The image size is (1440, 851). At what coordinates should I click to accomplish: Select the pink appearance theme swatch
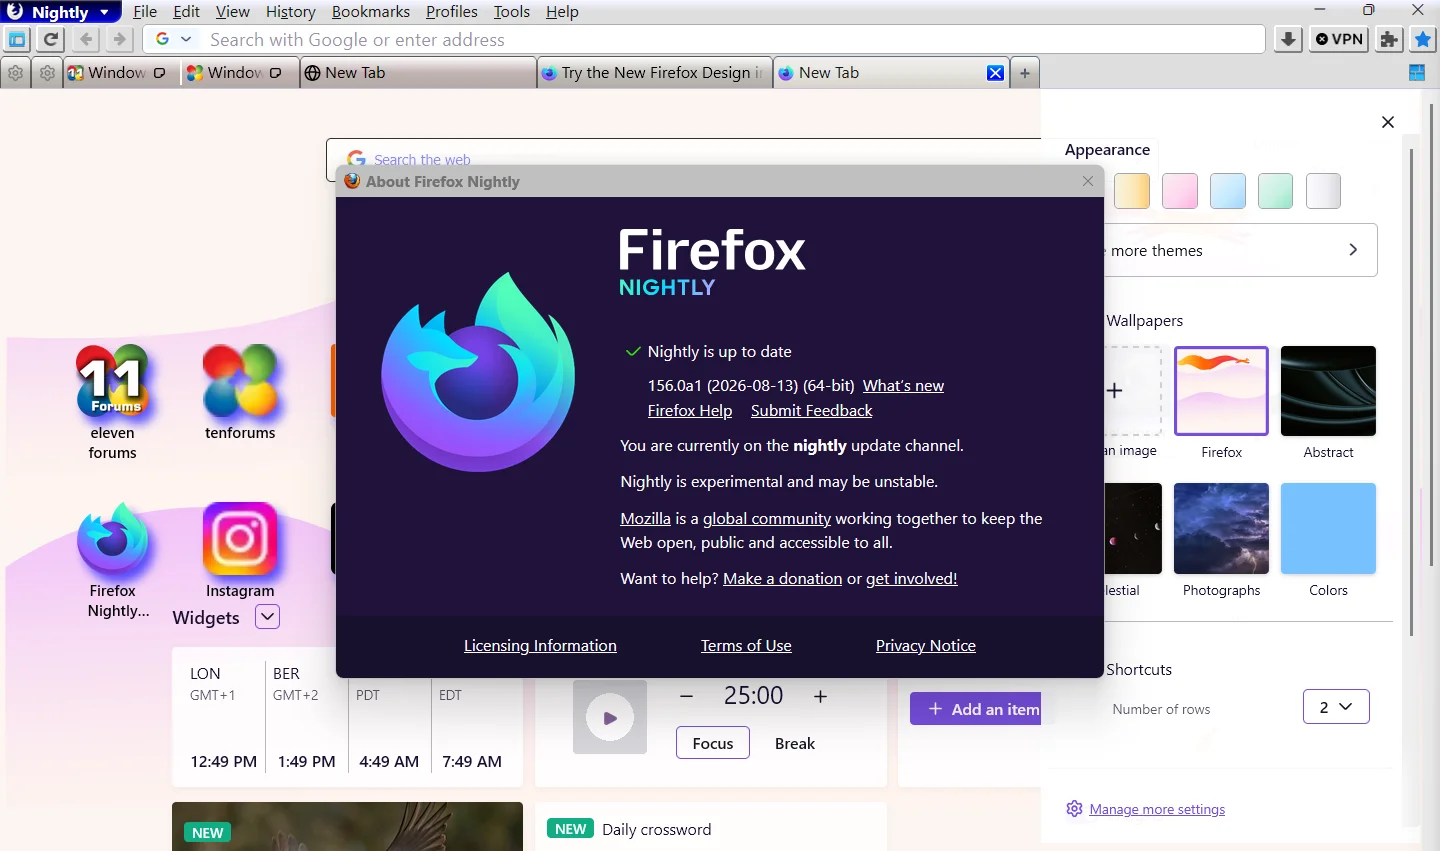1180,191
